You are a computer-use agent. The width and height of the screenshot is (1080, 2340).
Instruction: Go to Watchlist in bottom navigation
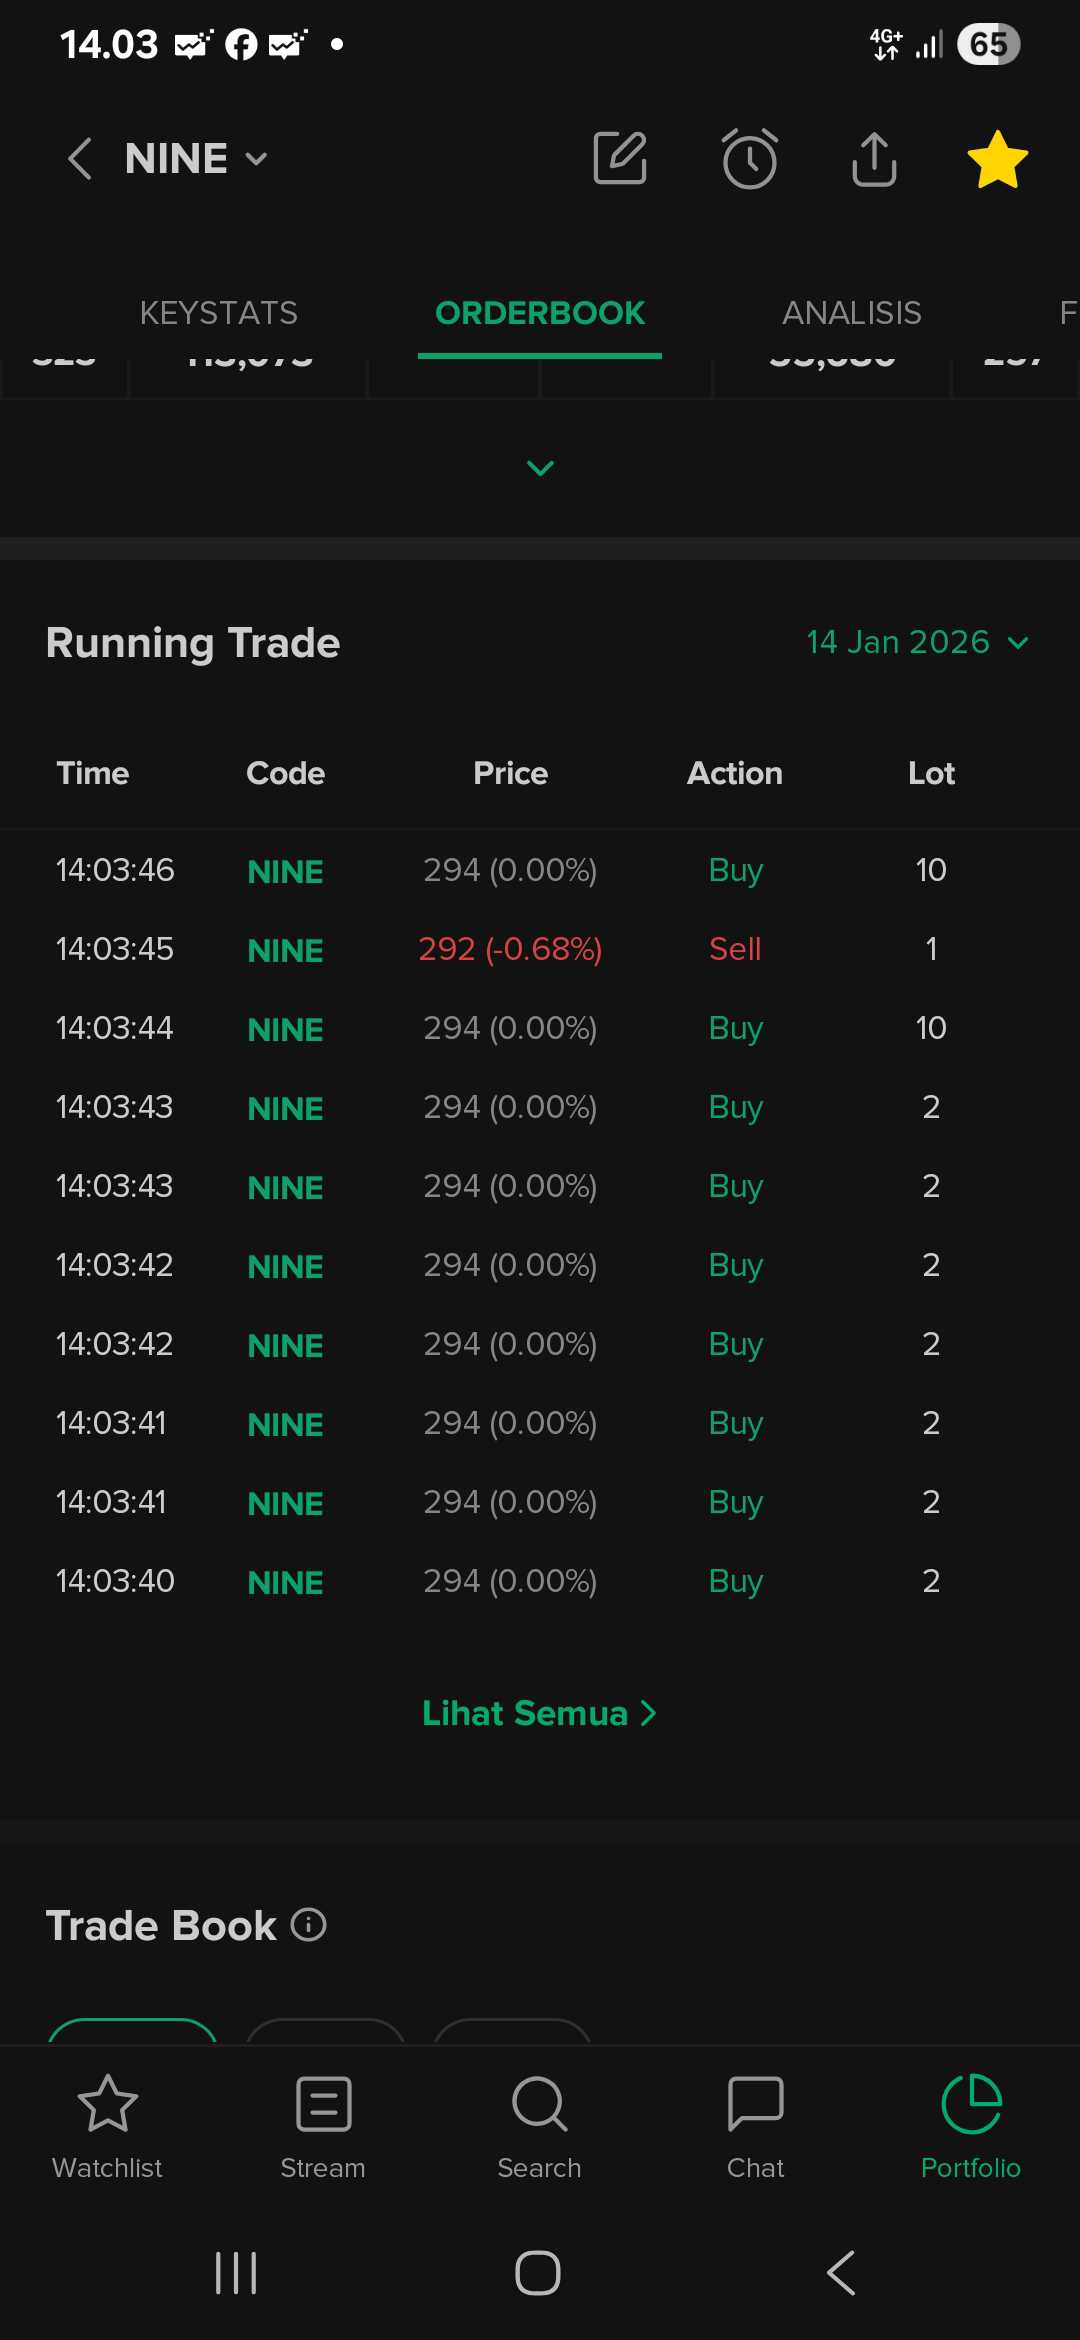click(107, 2126)
